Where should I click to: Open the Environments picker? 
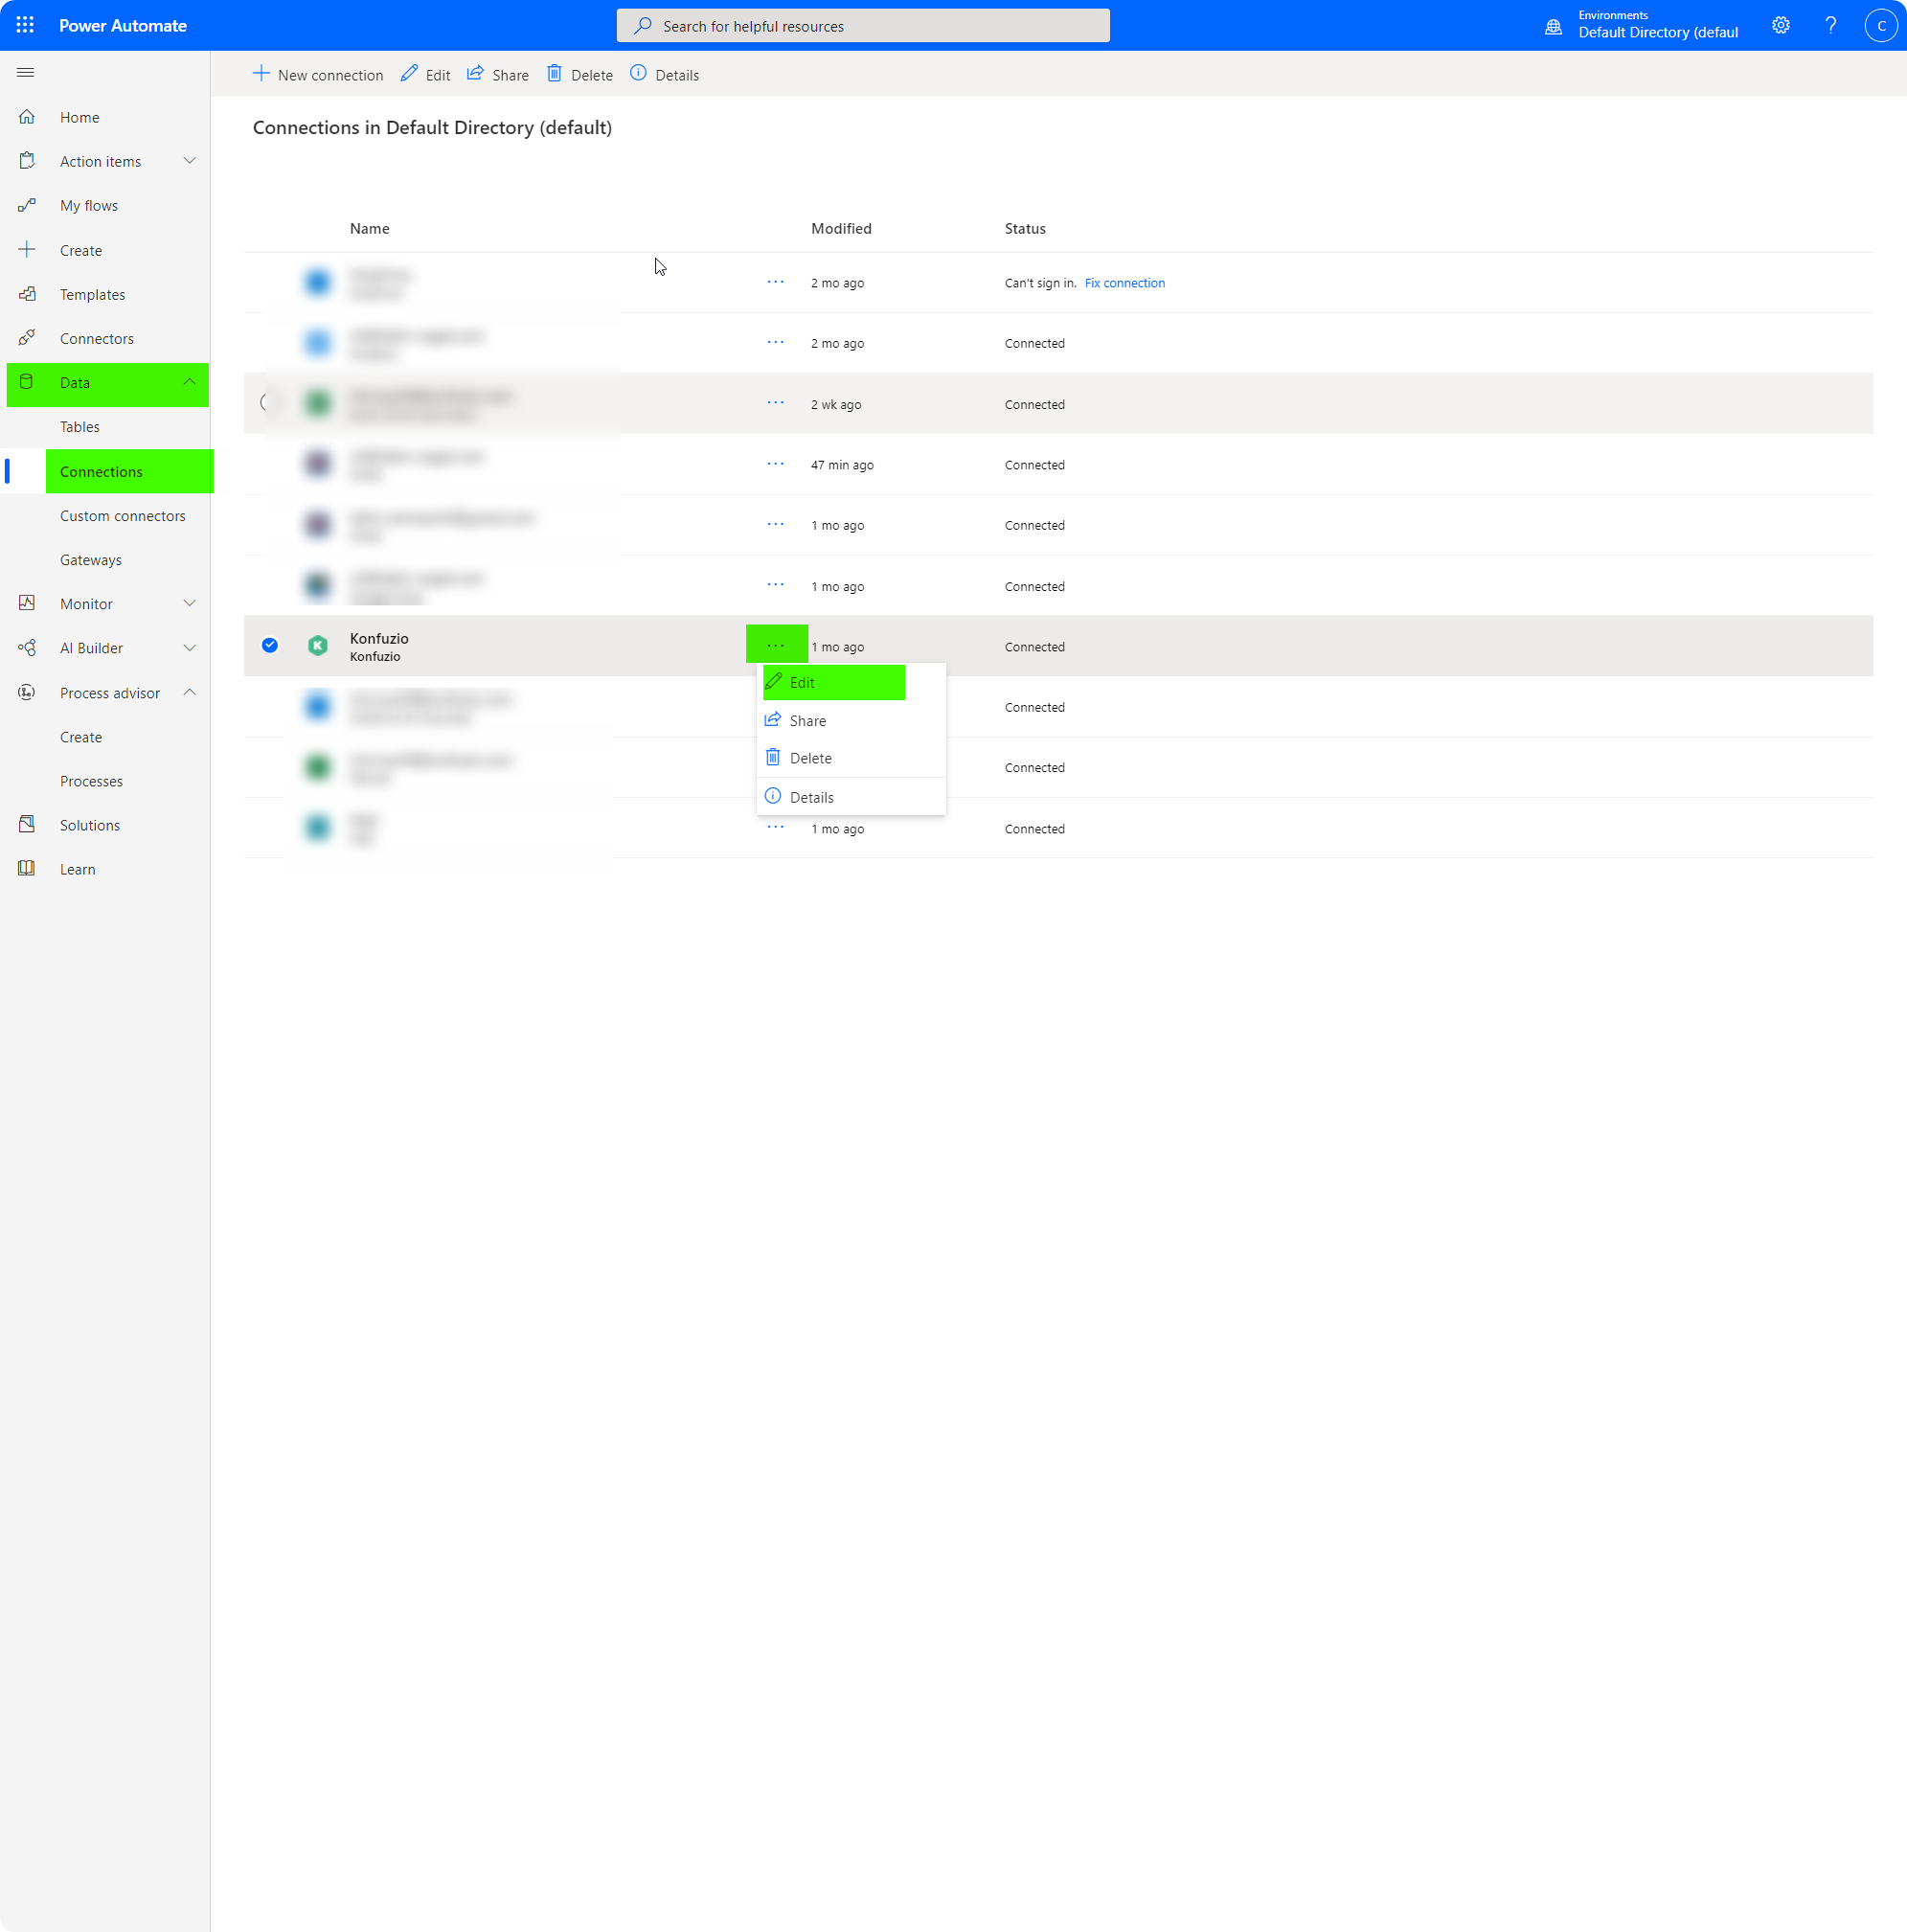(1641, 25)
